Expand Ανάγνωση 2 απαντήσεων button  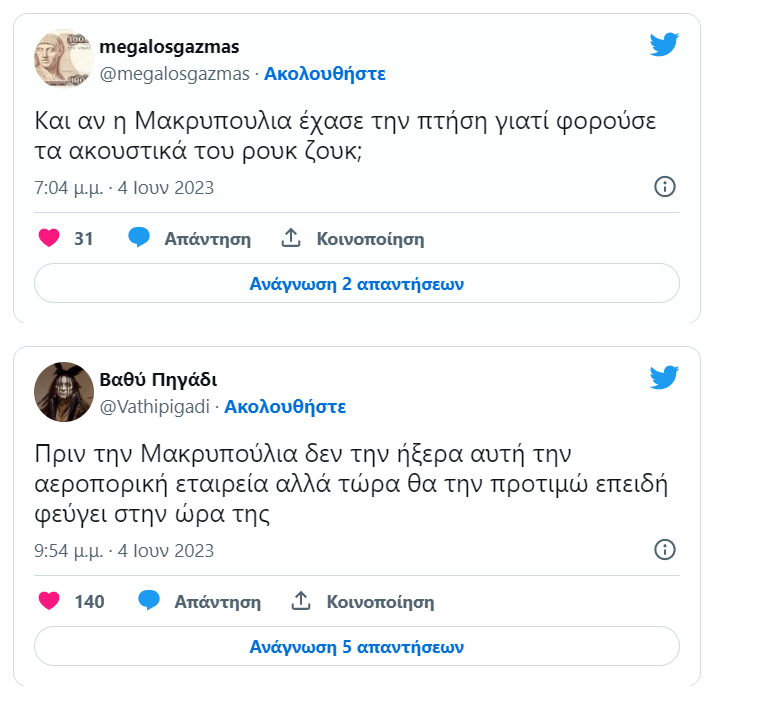[357, 284]
